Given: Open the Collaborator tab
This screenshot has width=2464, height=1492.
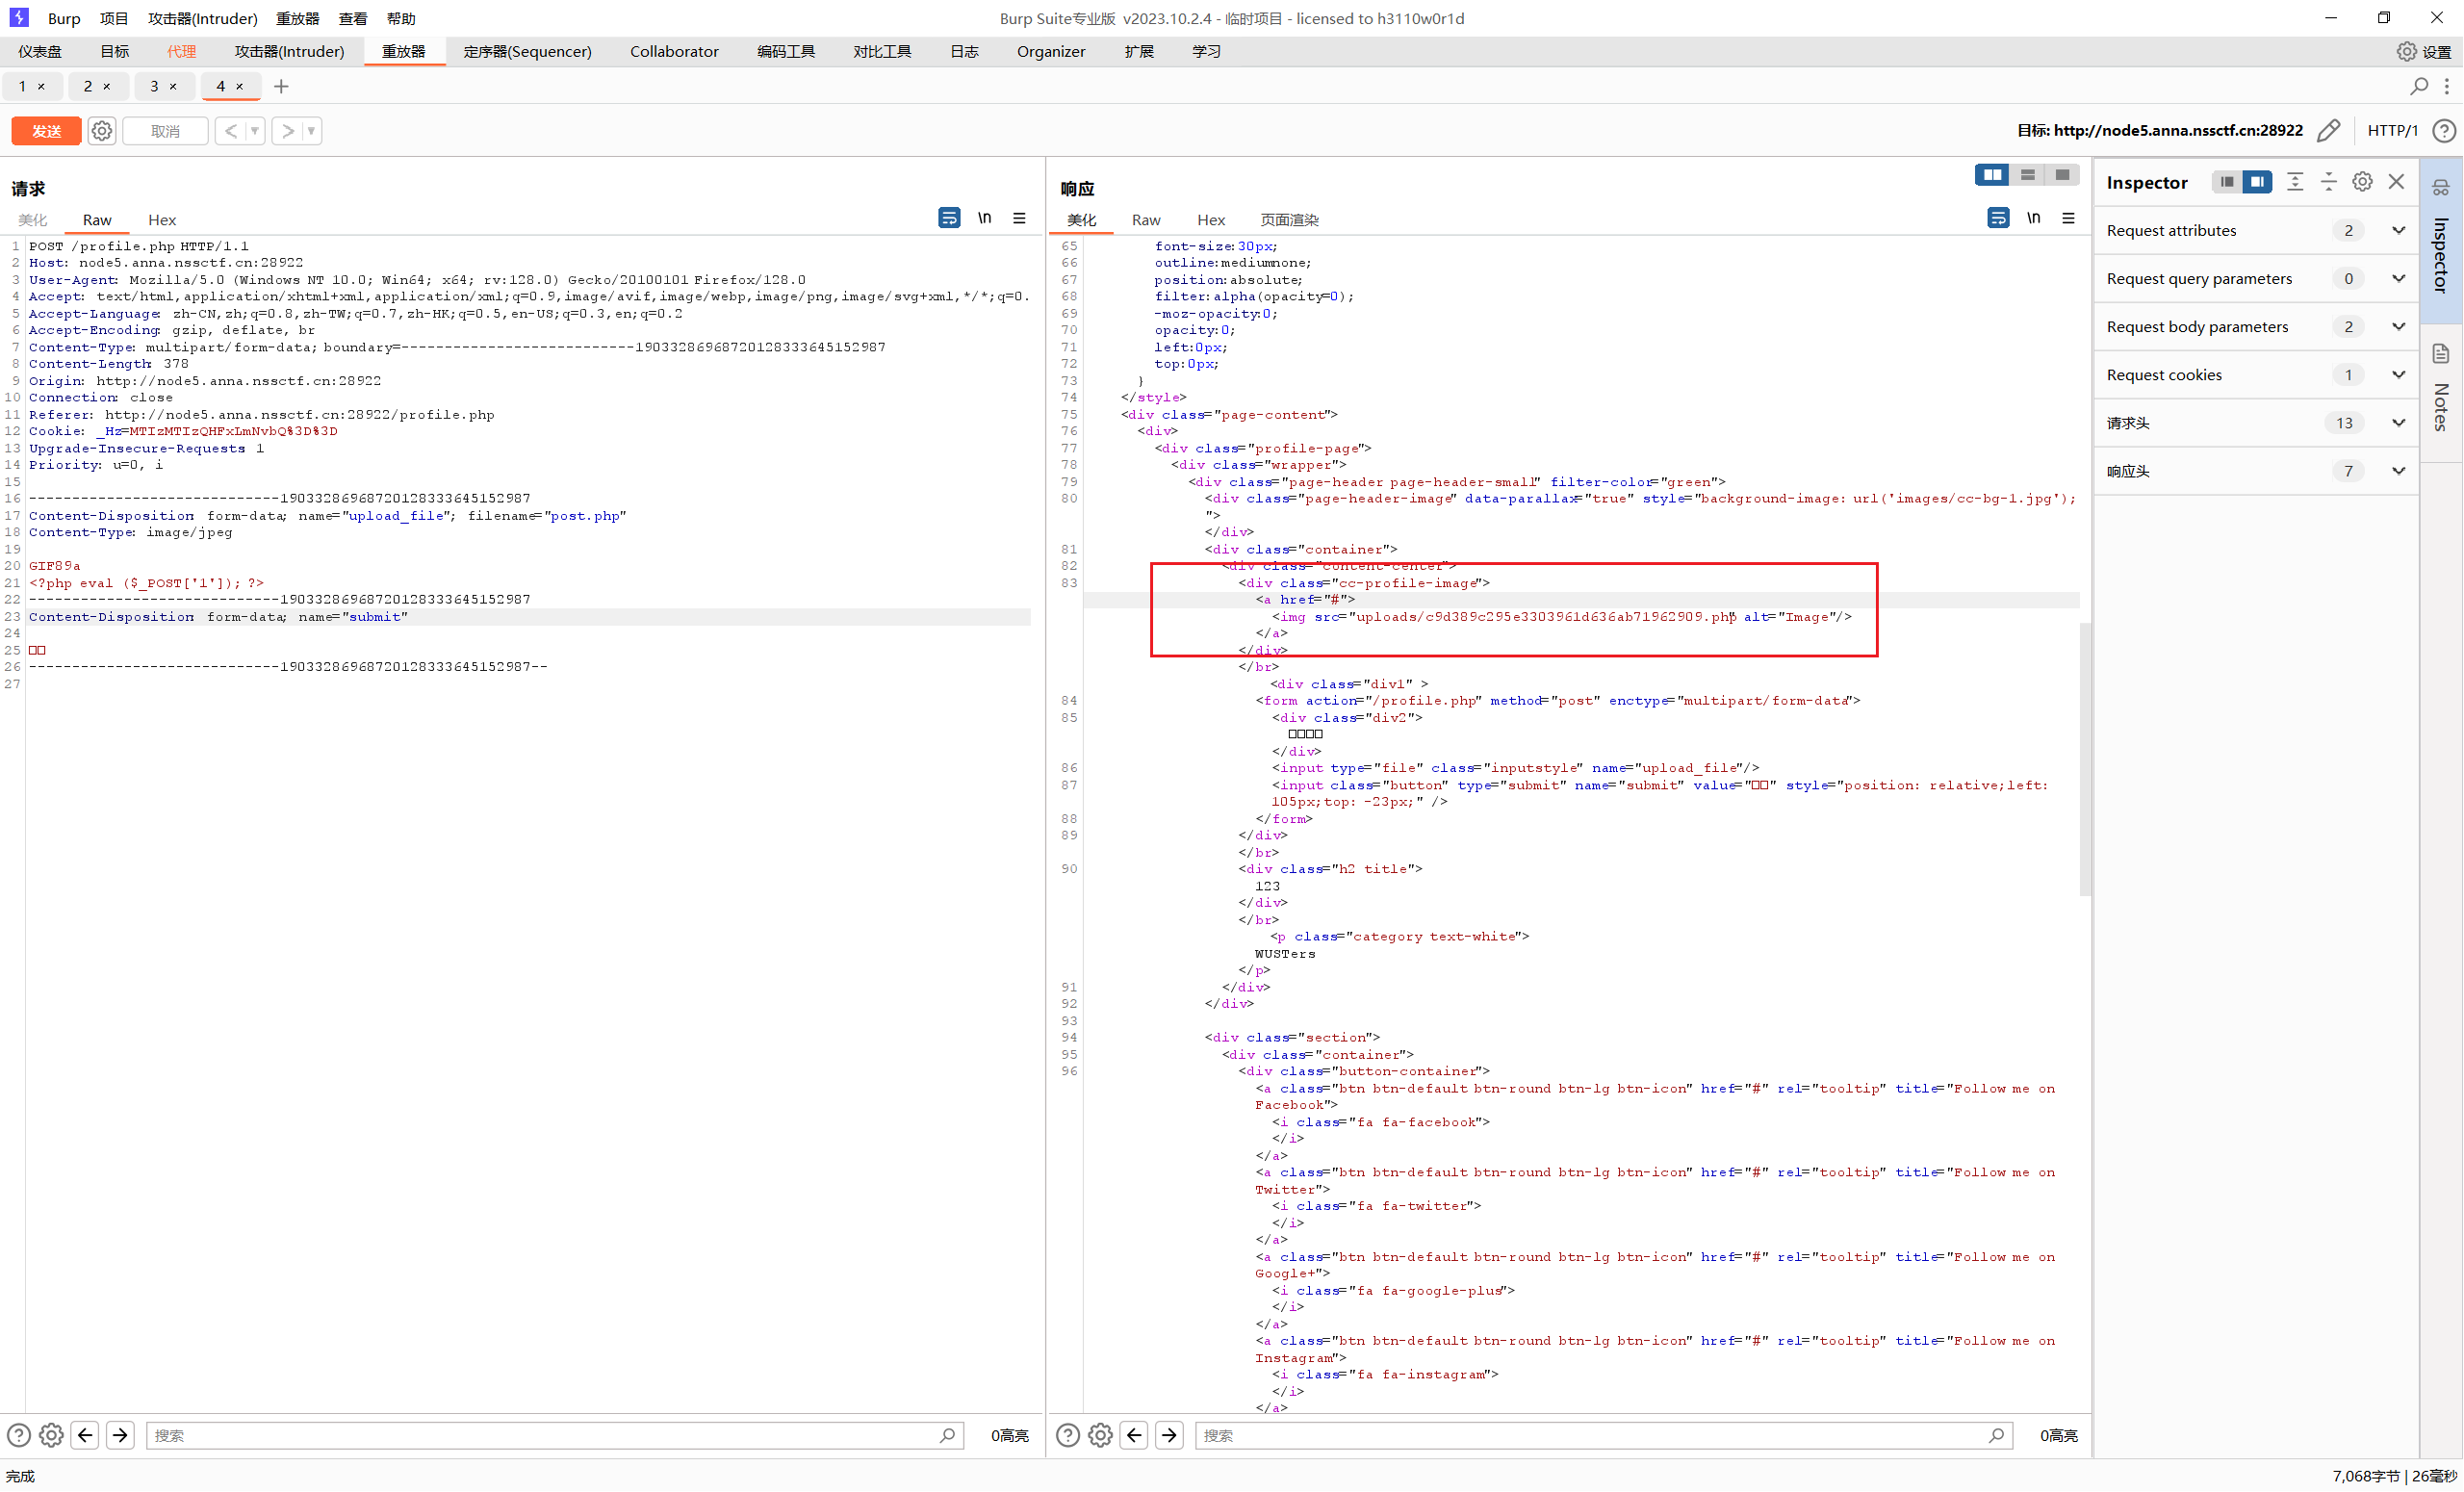Looking at the screenshot, I should tap(674, 51).
